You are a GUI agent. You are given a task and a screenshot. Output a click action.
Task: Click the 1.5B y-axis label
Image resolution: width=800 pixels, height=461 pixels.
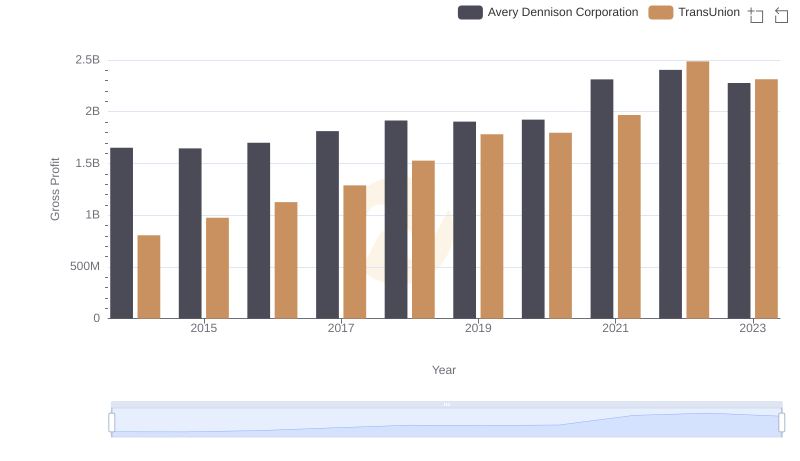click(x=87, y=163)
